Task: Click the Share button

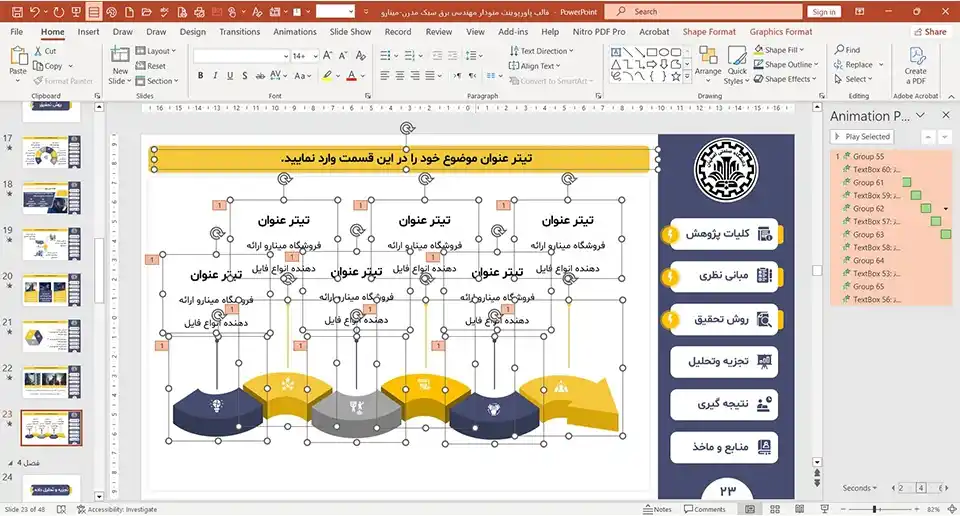Action: point(929,32)
